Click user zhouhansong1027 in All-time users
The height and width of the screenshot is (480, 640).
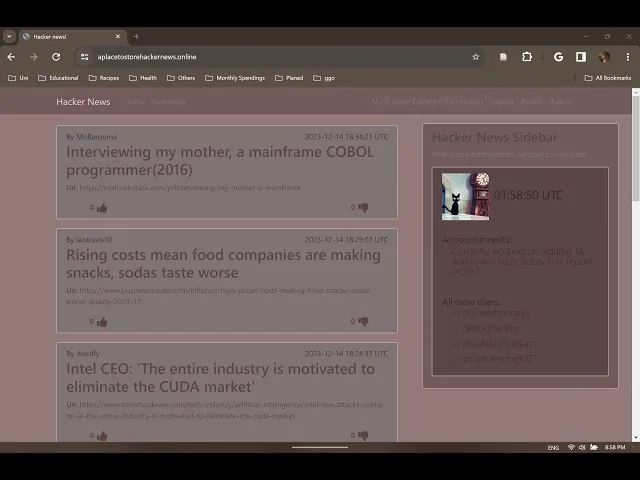[x=500, y=359]
